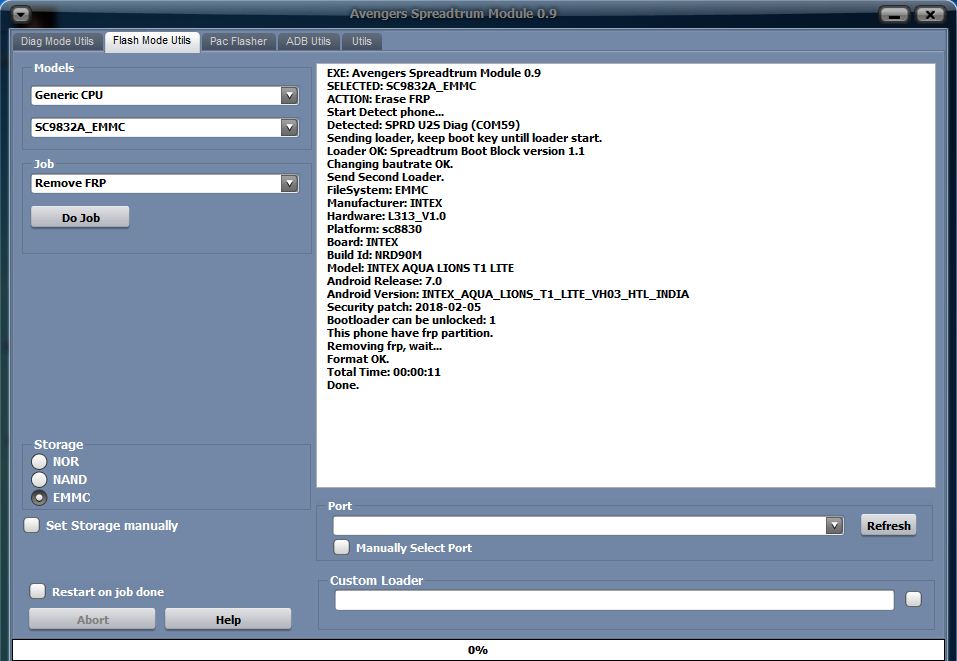Screen dimensions: 957x661
Task: Click the Port combo box field
Action: [x=589, y=526]
